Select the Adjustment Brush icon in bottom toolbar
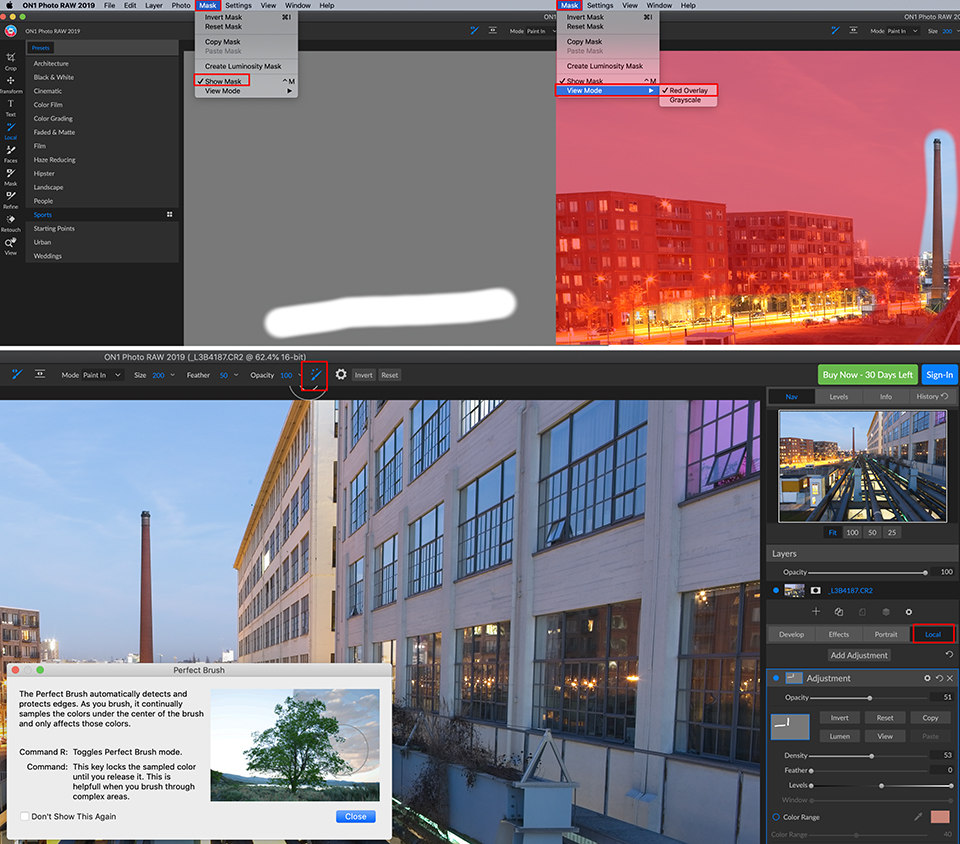 17,374
